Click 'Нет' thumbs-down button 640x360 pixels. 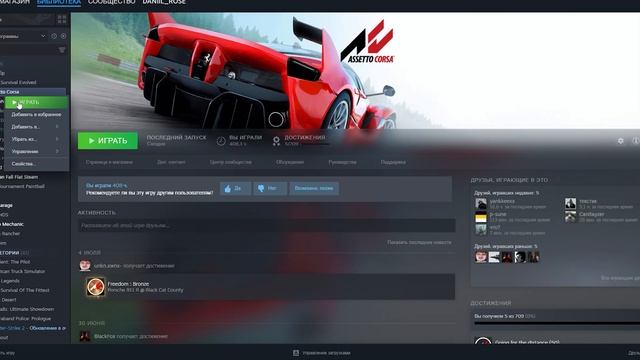[270, 188]
